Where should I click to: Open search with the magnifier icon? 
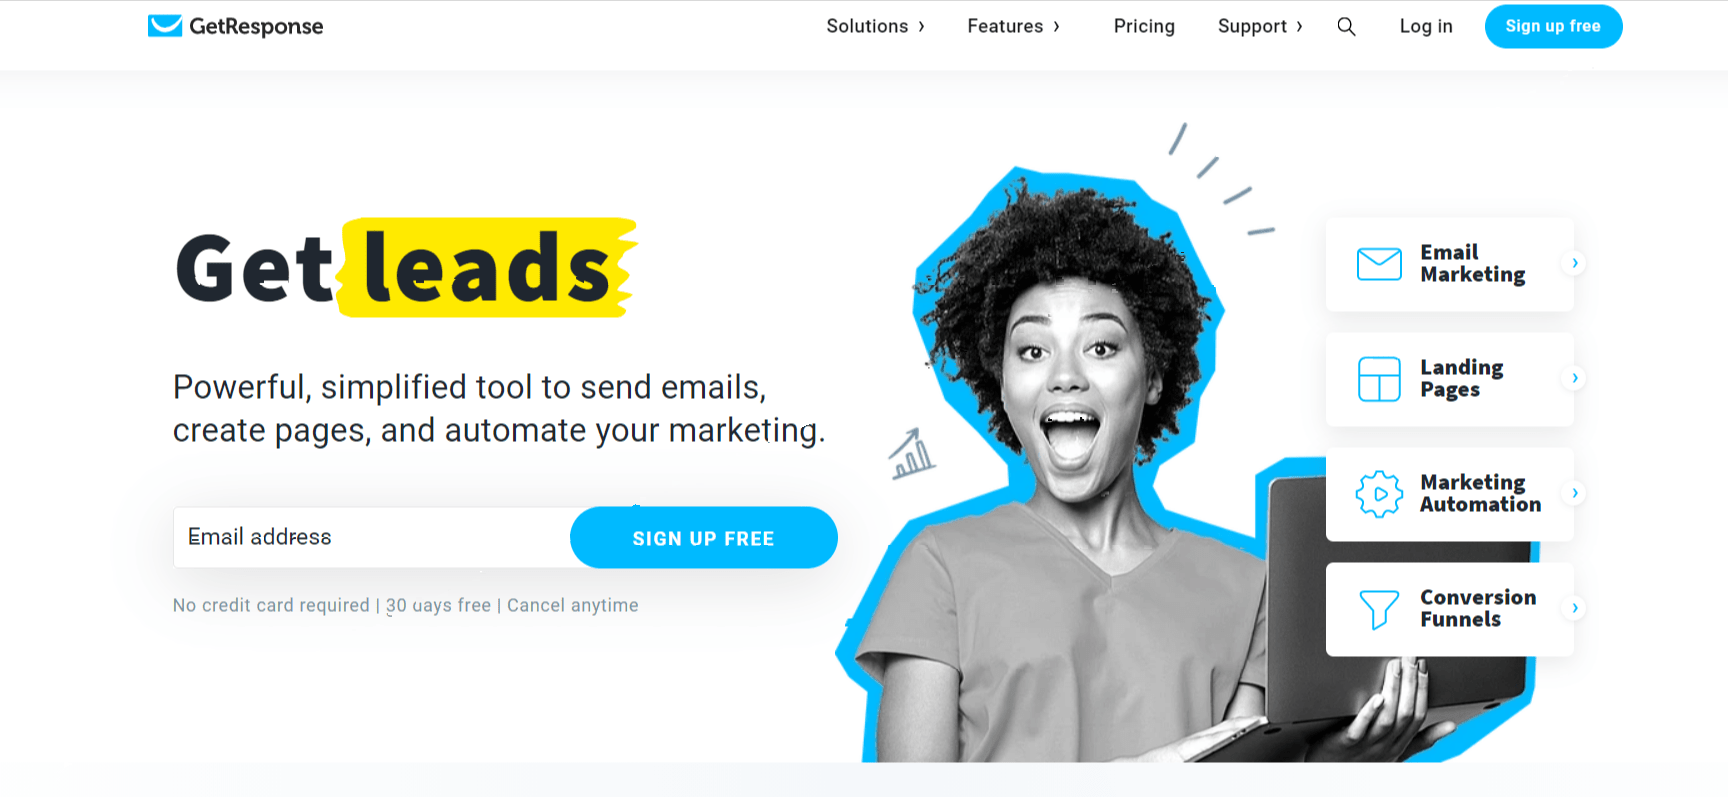point(1347,27)
